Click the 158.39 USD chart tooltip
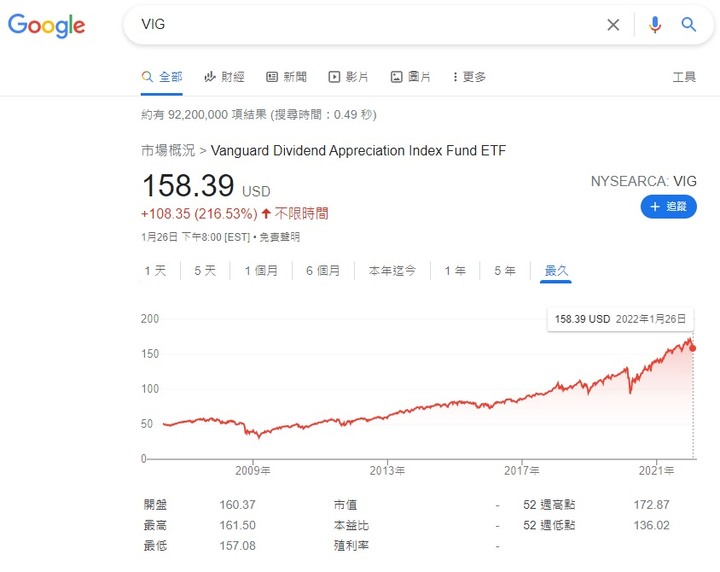The height and width of the screenshot is (572, 720). [x=620, y=319]
